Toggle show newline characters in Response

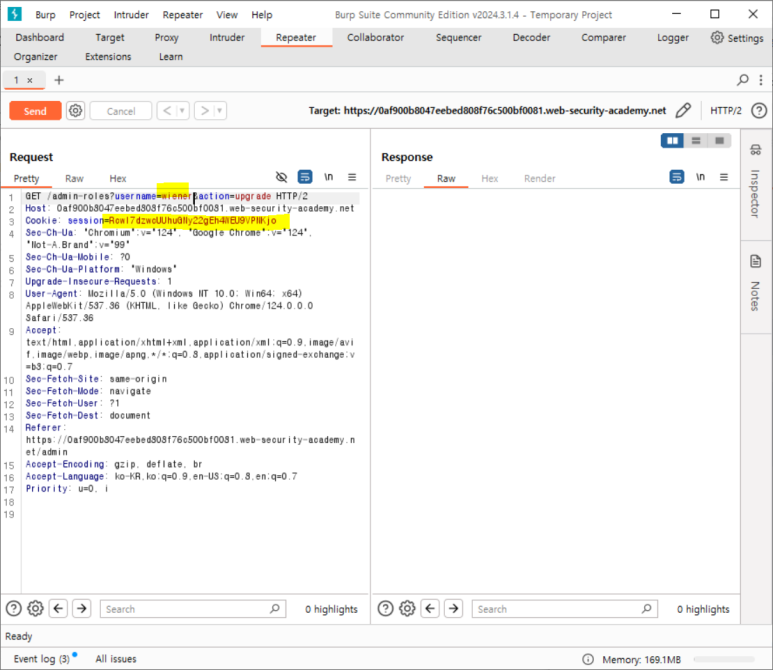(x=700, y=177)
